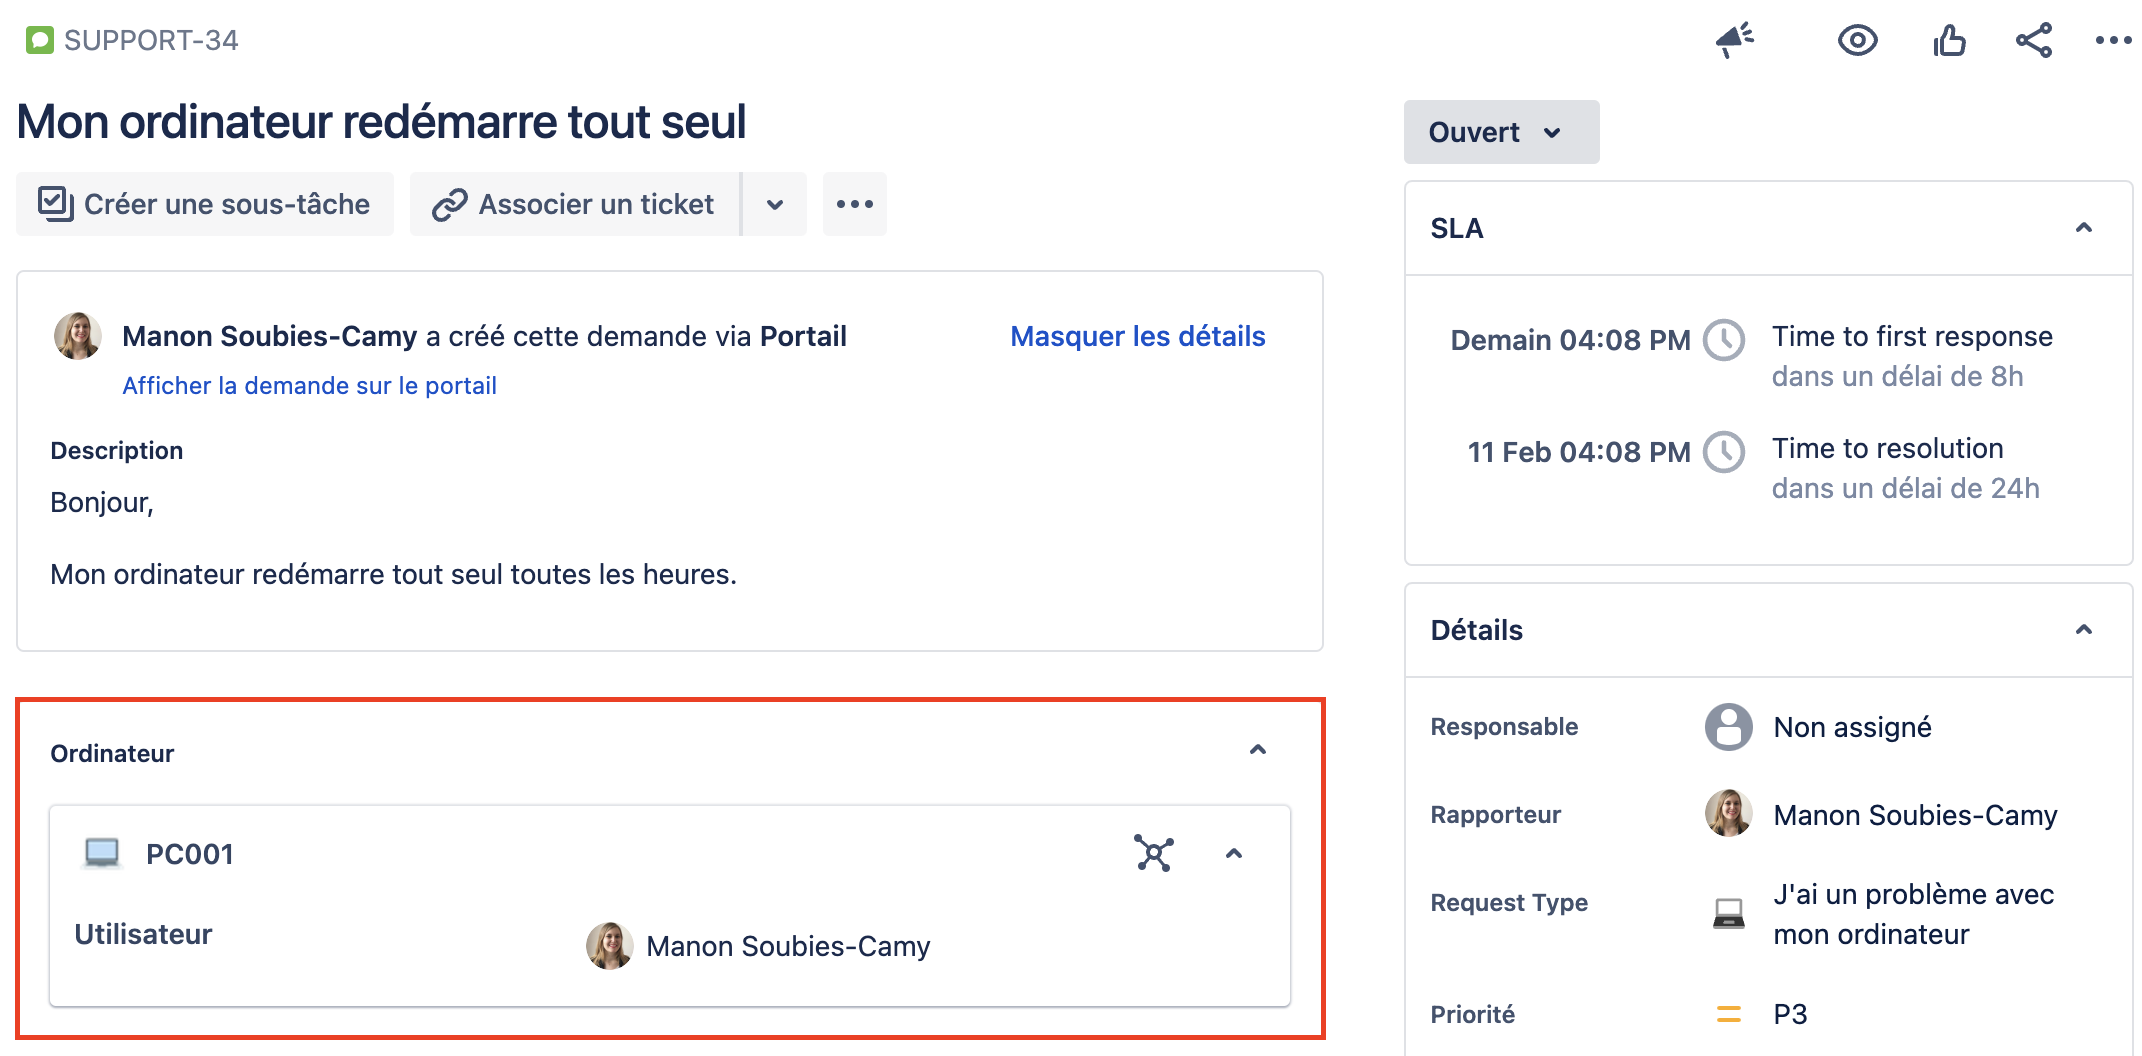Open the Ouvert status dropdown
2142x1056 pixels.
(x=1501, y=132)
